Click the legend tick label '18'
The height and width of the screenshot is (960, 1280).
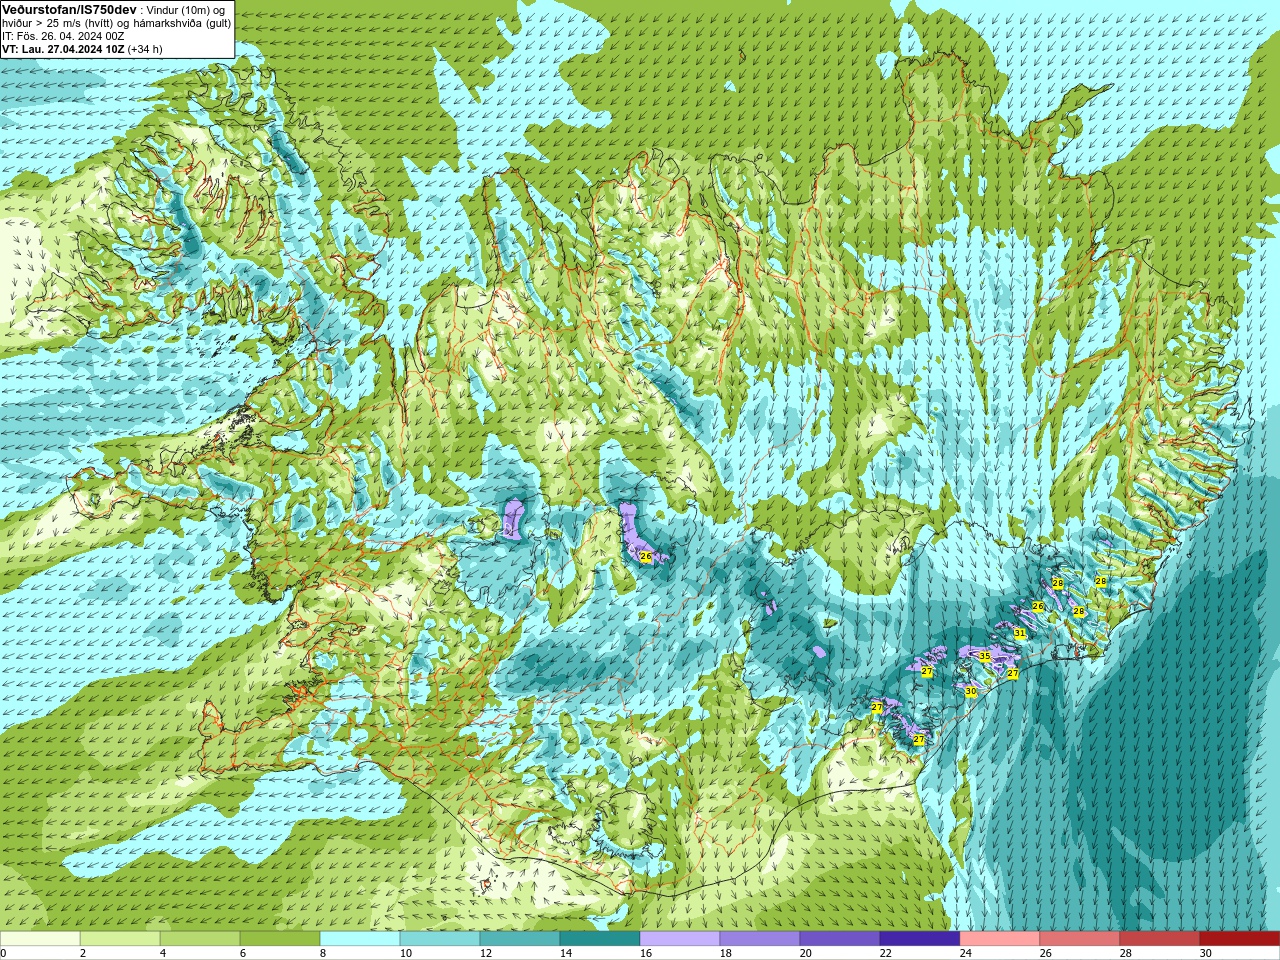click(726, 953)
